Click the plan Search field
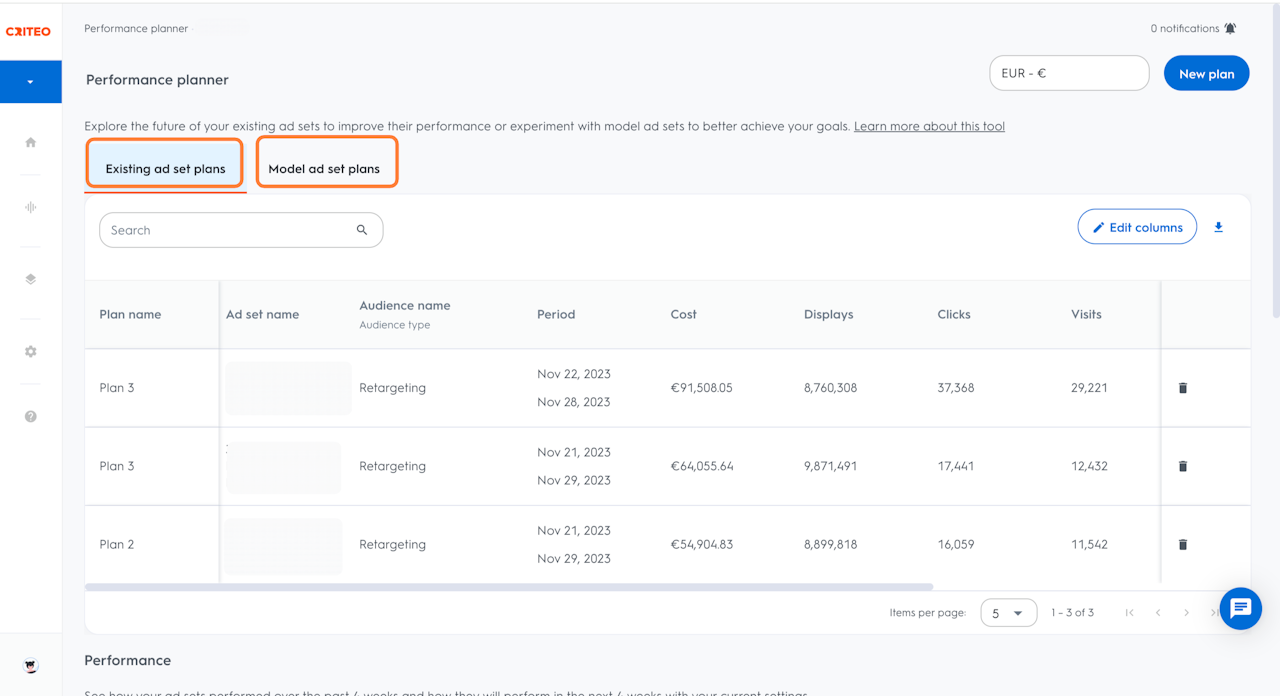 232,230
